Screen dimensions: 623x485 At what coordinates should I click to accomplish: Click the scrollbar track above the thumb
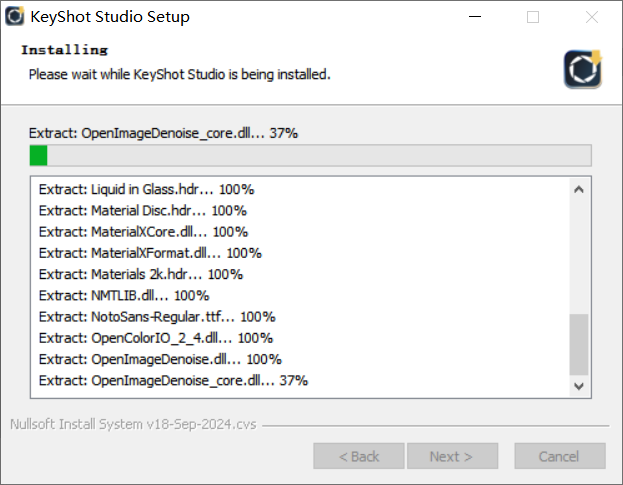579,257
